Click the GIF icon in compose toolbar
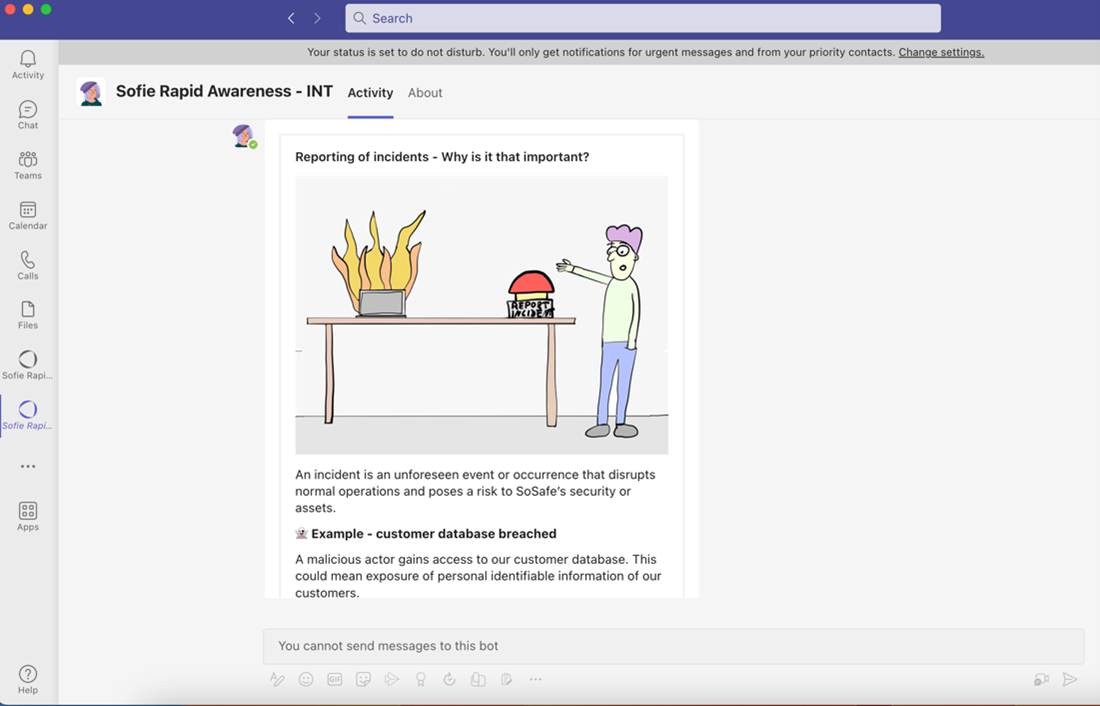Screen dimensions: 1100x706 tap(335, 680)
